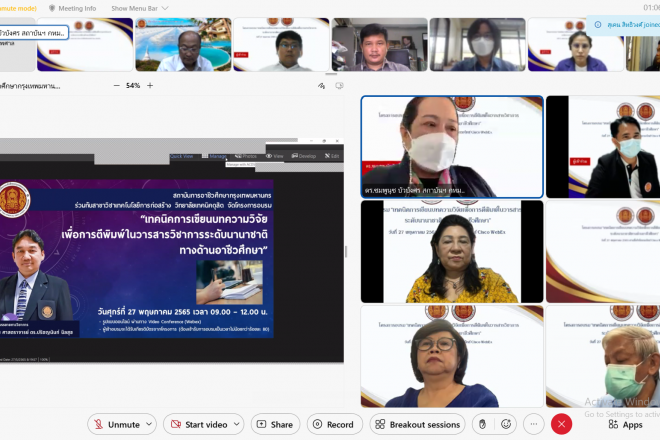Select the woman in yellow floral blouse tile
This screenshot has height=440, width=660.
(452, 251)
